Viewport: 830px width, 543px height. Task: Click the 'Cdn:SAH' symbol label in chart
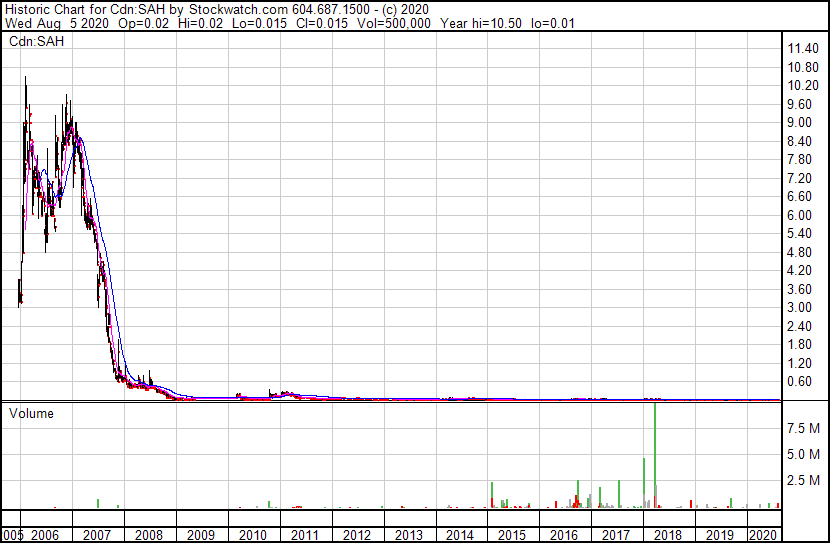point(37,41)
